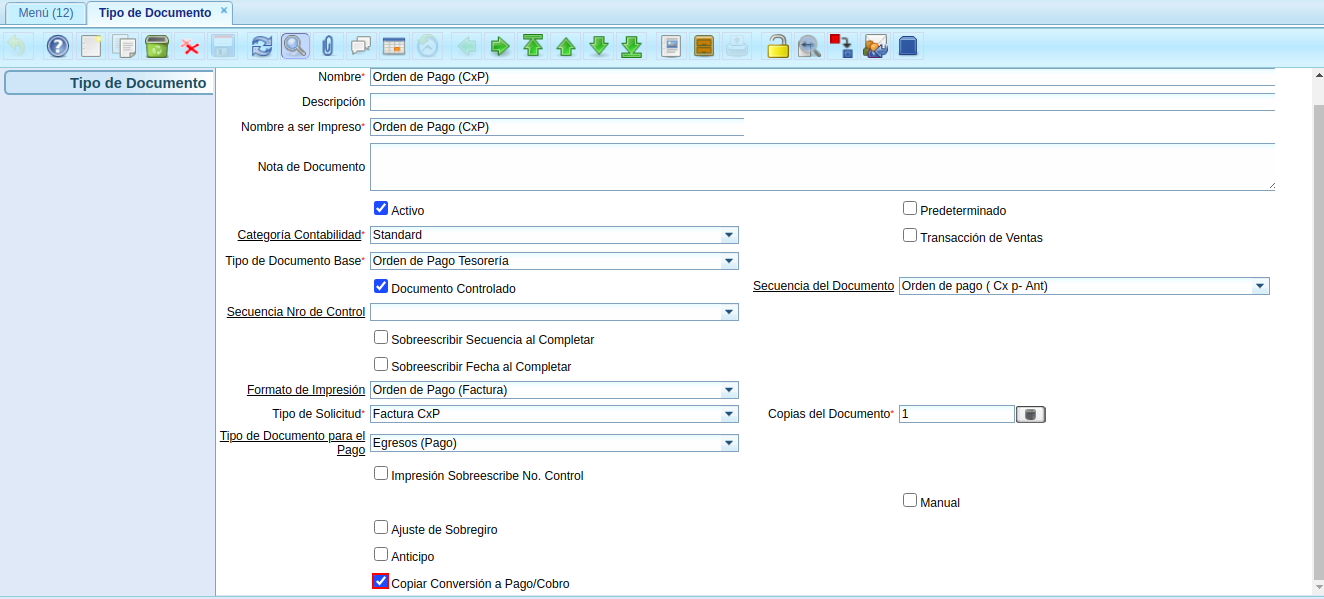This screenshot has width=1324, height=599.
Task: Check the Predeterminado checkbox
Action: pyautogui.click(x=910, y=209)
